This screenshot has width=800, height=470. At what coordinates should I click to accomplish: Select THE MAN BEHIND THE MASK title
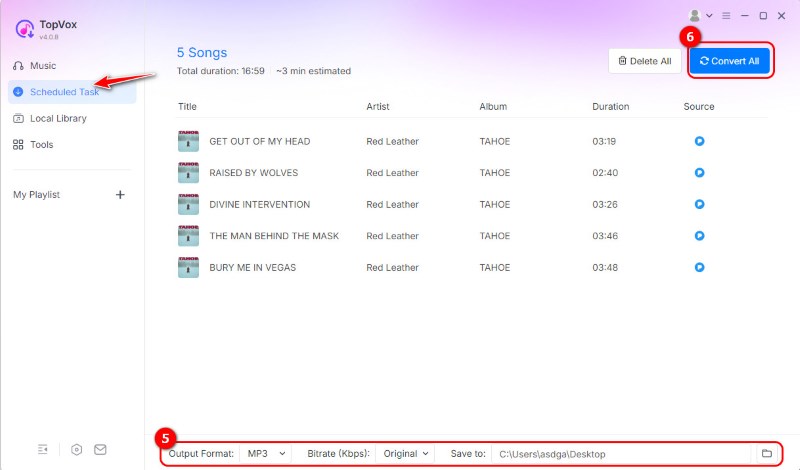274,236
